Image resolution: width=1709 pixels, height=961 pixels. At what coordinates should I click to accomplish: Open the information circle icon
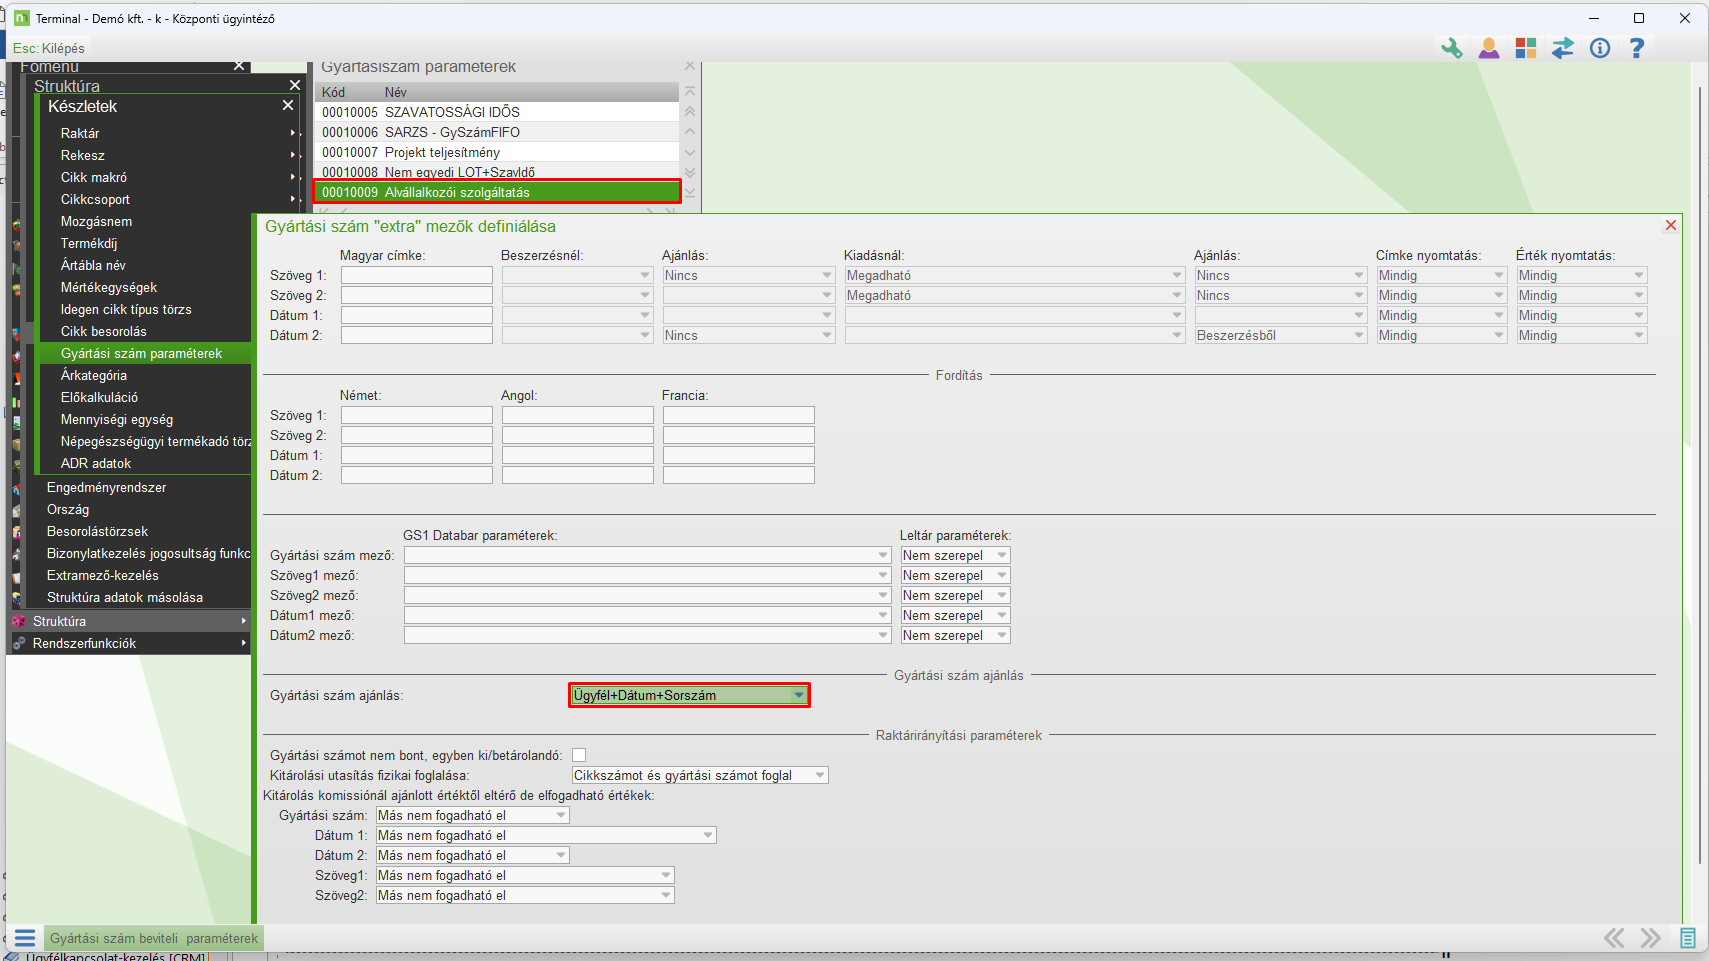(x=1600, y=48)
